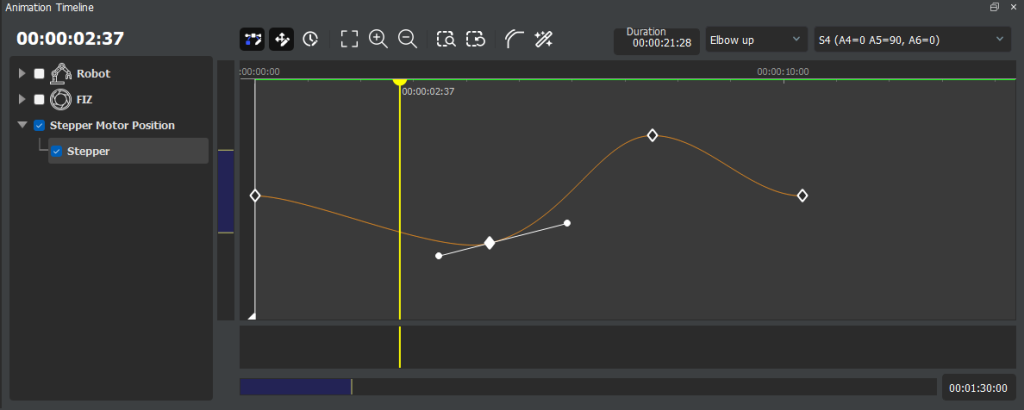Click the Duration time field
The width and height of the screenshot is (1024, 410).
[x=657, y=43]
